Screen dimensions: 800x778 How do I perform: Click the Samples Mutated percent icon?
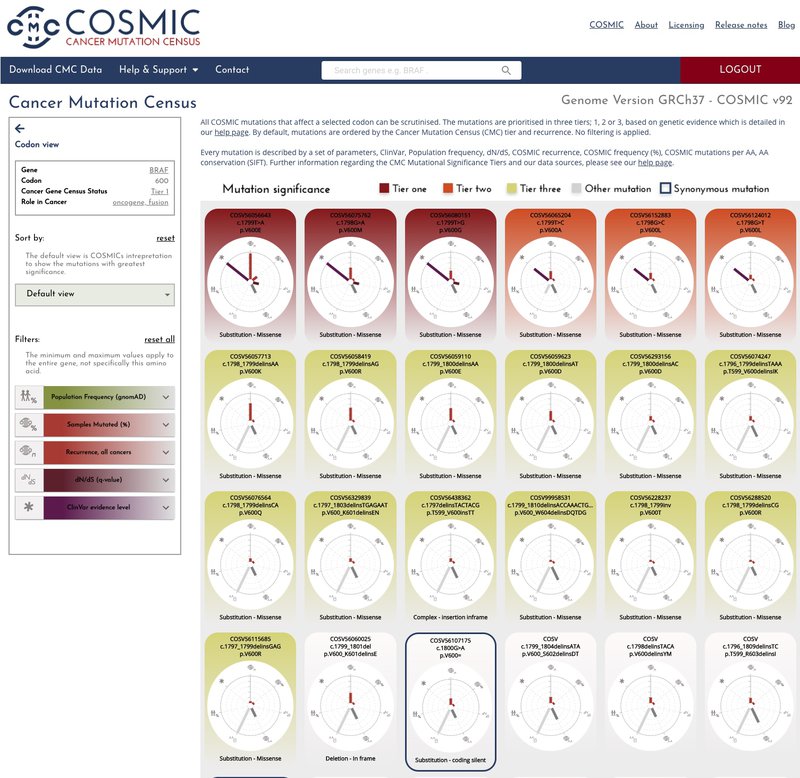[x=27, y=425]
